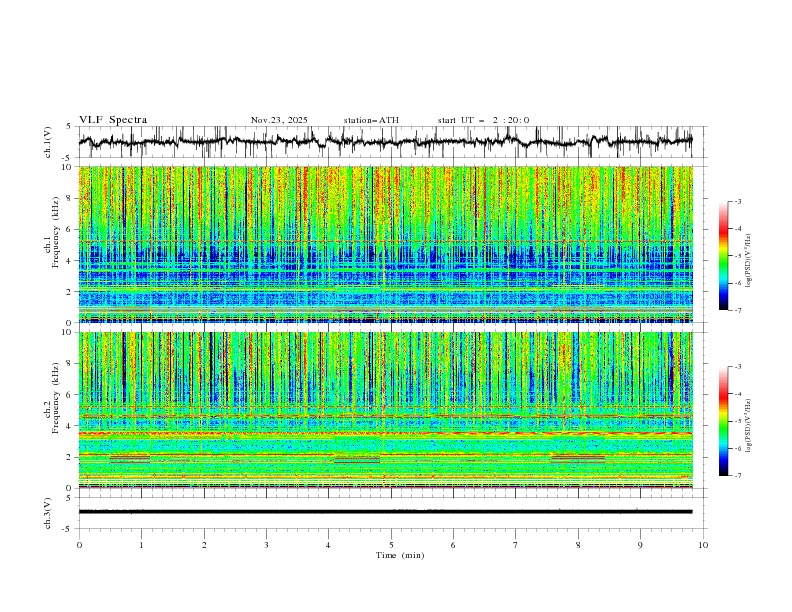Click the Nov.23, 2025 date label

[279, 120]
